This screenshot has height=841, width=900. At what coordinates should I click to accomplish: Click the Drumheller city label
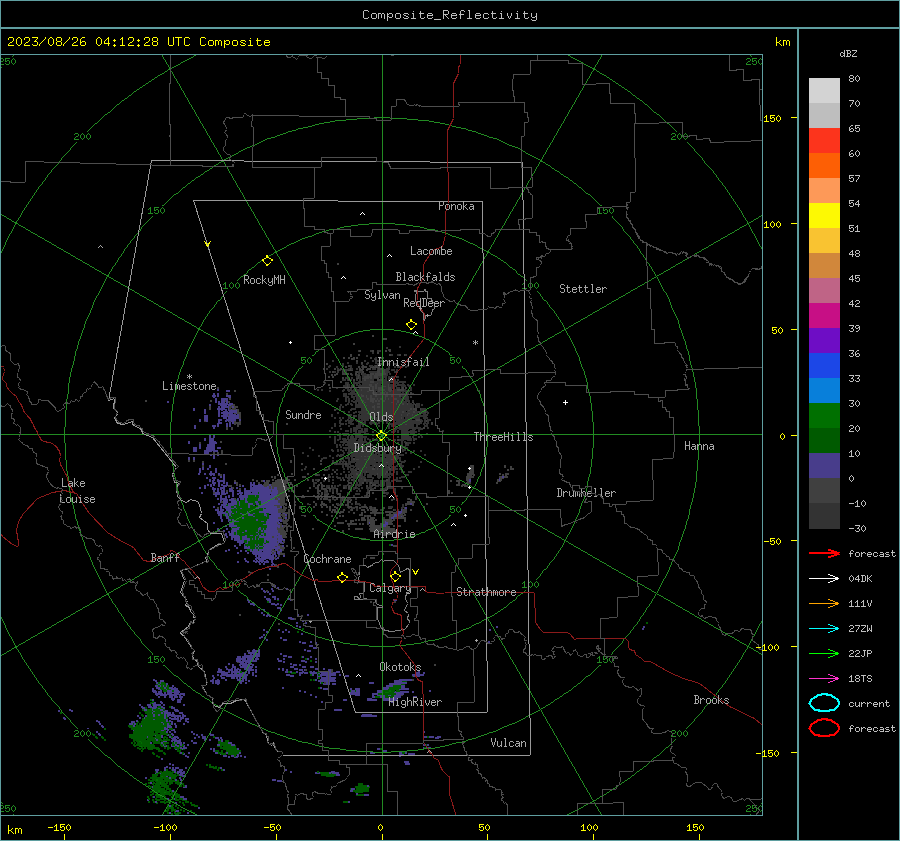[x=586, y=493]
